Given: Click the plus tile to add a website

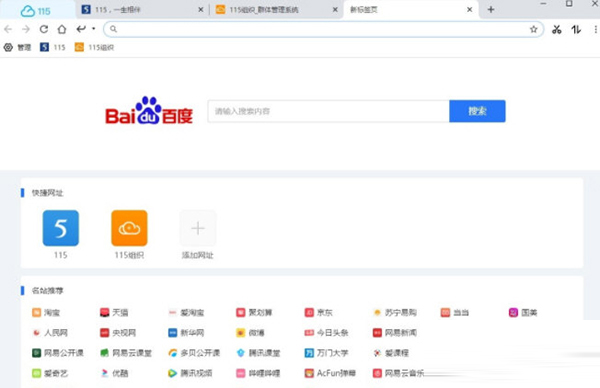Looking at the screenshot, I should pos(198,228).
